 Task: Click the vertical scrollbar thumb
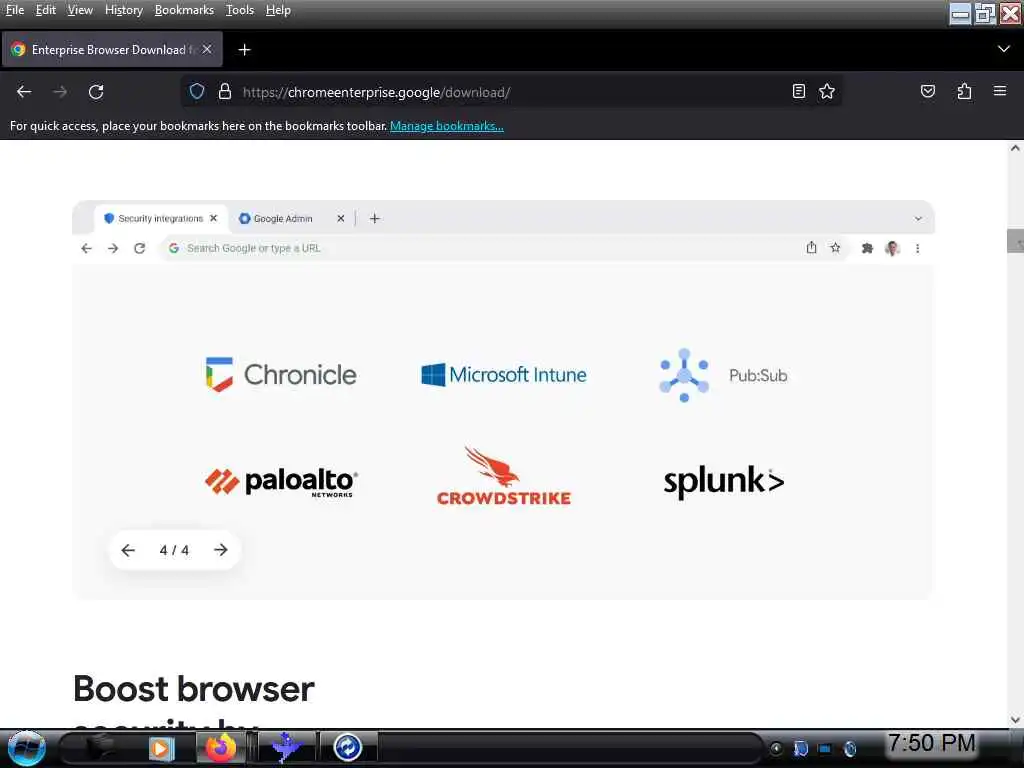(1015, 240)
